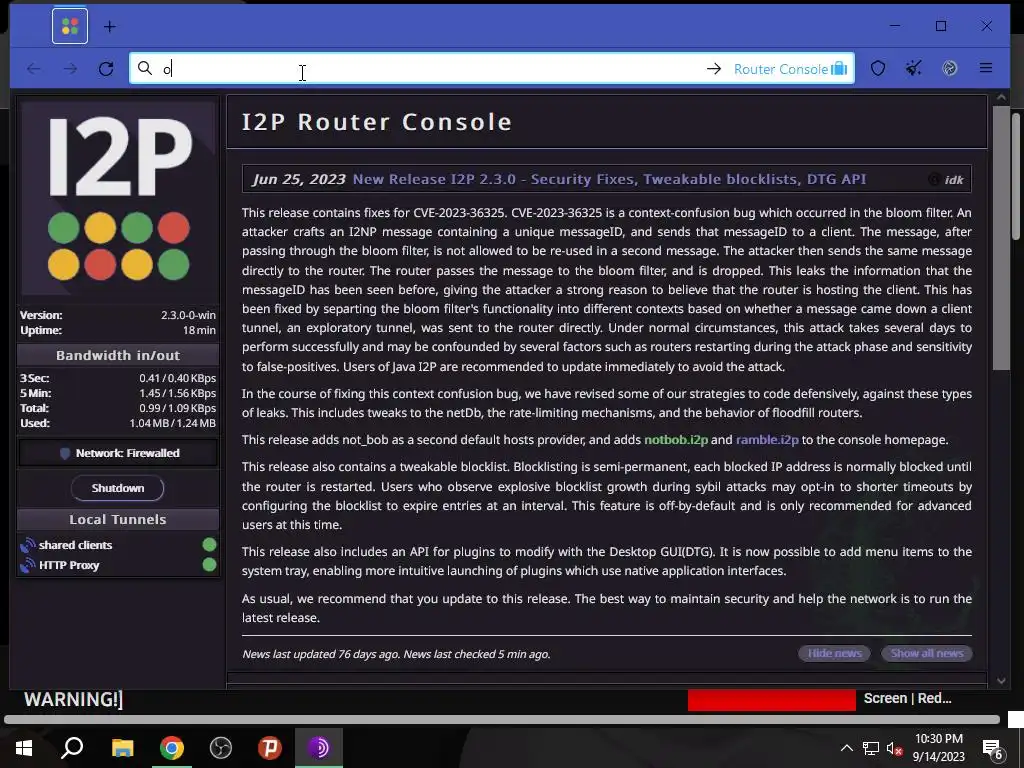The height and width of the screenshot is (768, 1024).
Task: Click the broom new identity icon
Action: pyautogui.click(x=914, y=68)
